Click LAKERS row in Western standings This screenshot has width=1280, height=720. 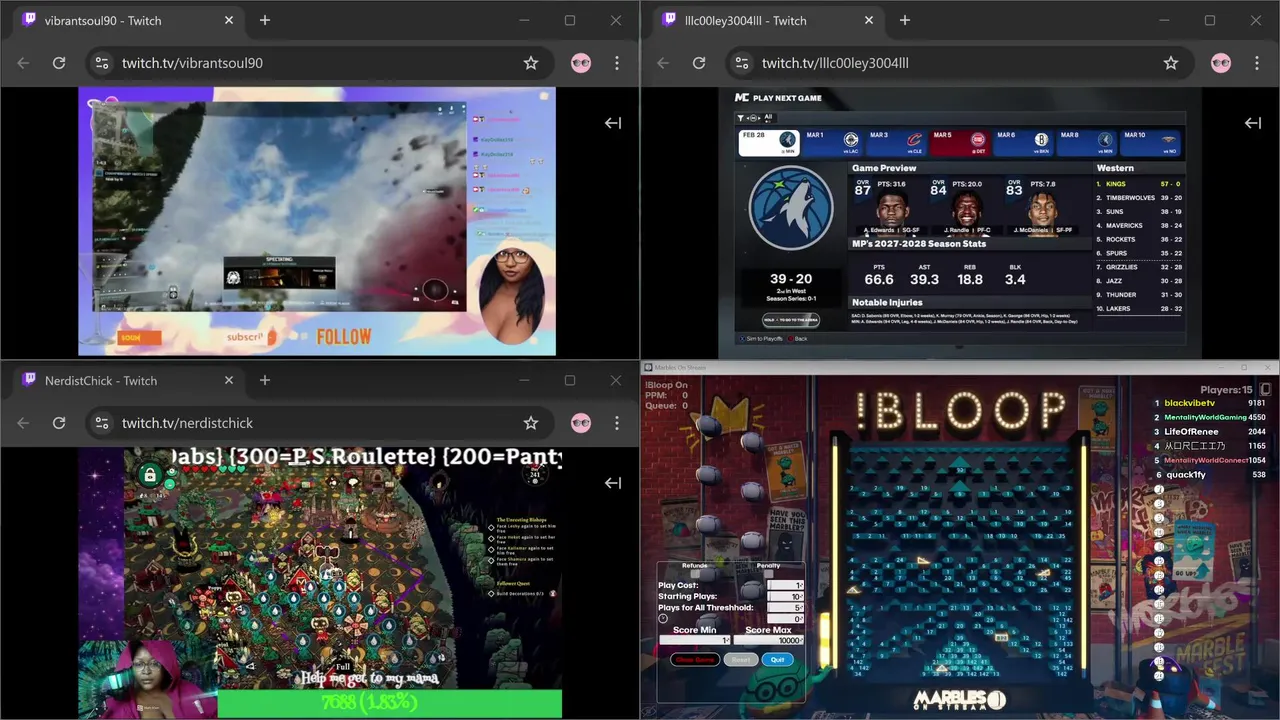[x=1139, y=309]
